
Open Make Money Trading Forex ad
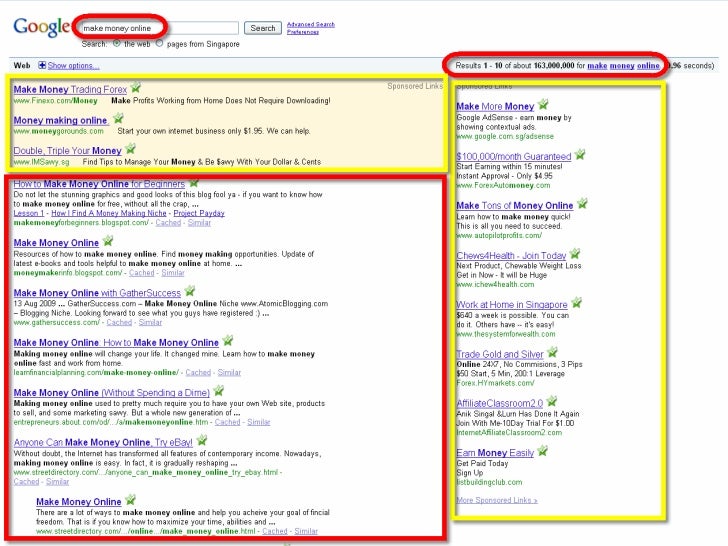pyautogui.click(x=70, y=90)
